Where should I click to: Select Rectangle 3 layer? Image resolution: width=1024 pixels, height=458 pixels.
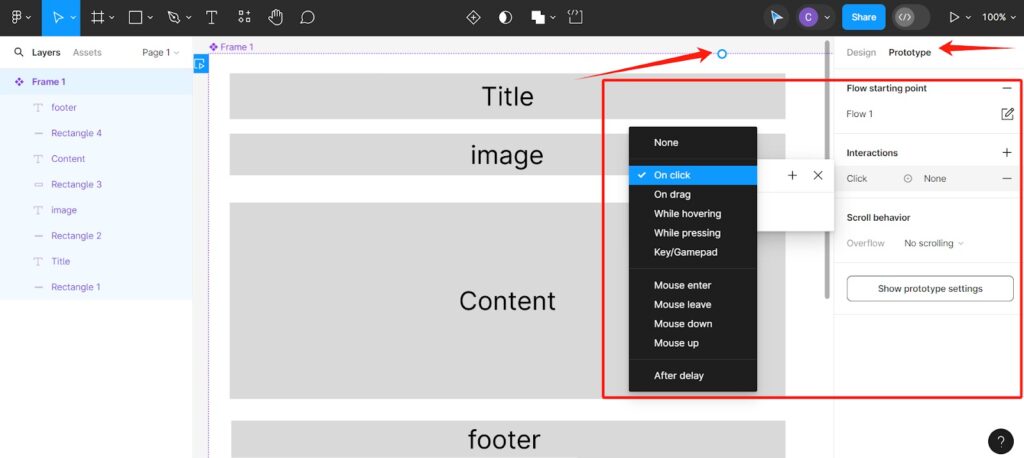coord(96,184)
